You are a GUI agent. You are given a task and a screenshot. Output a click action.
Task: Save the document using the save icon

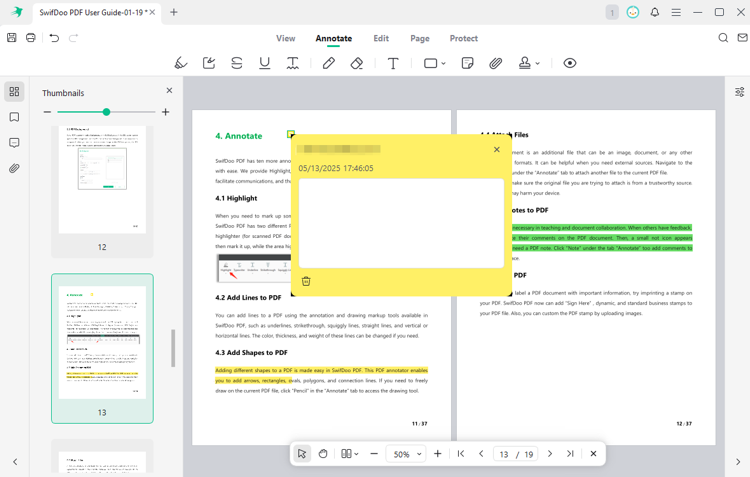pos(12,37)
